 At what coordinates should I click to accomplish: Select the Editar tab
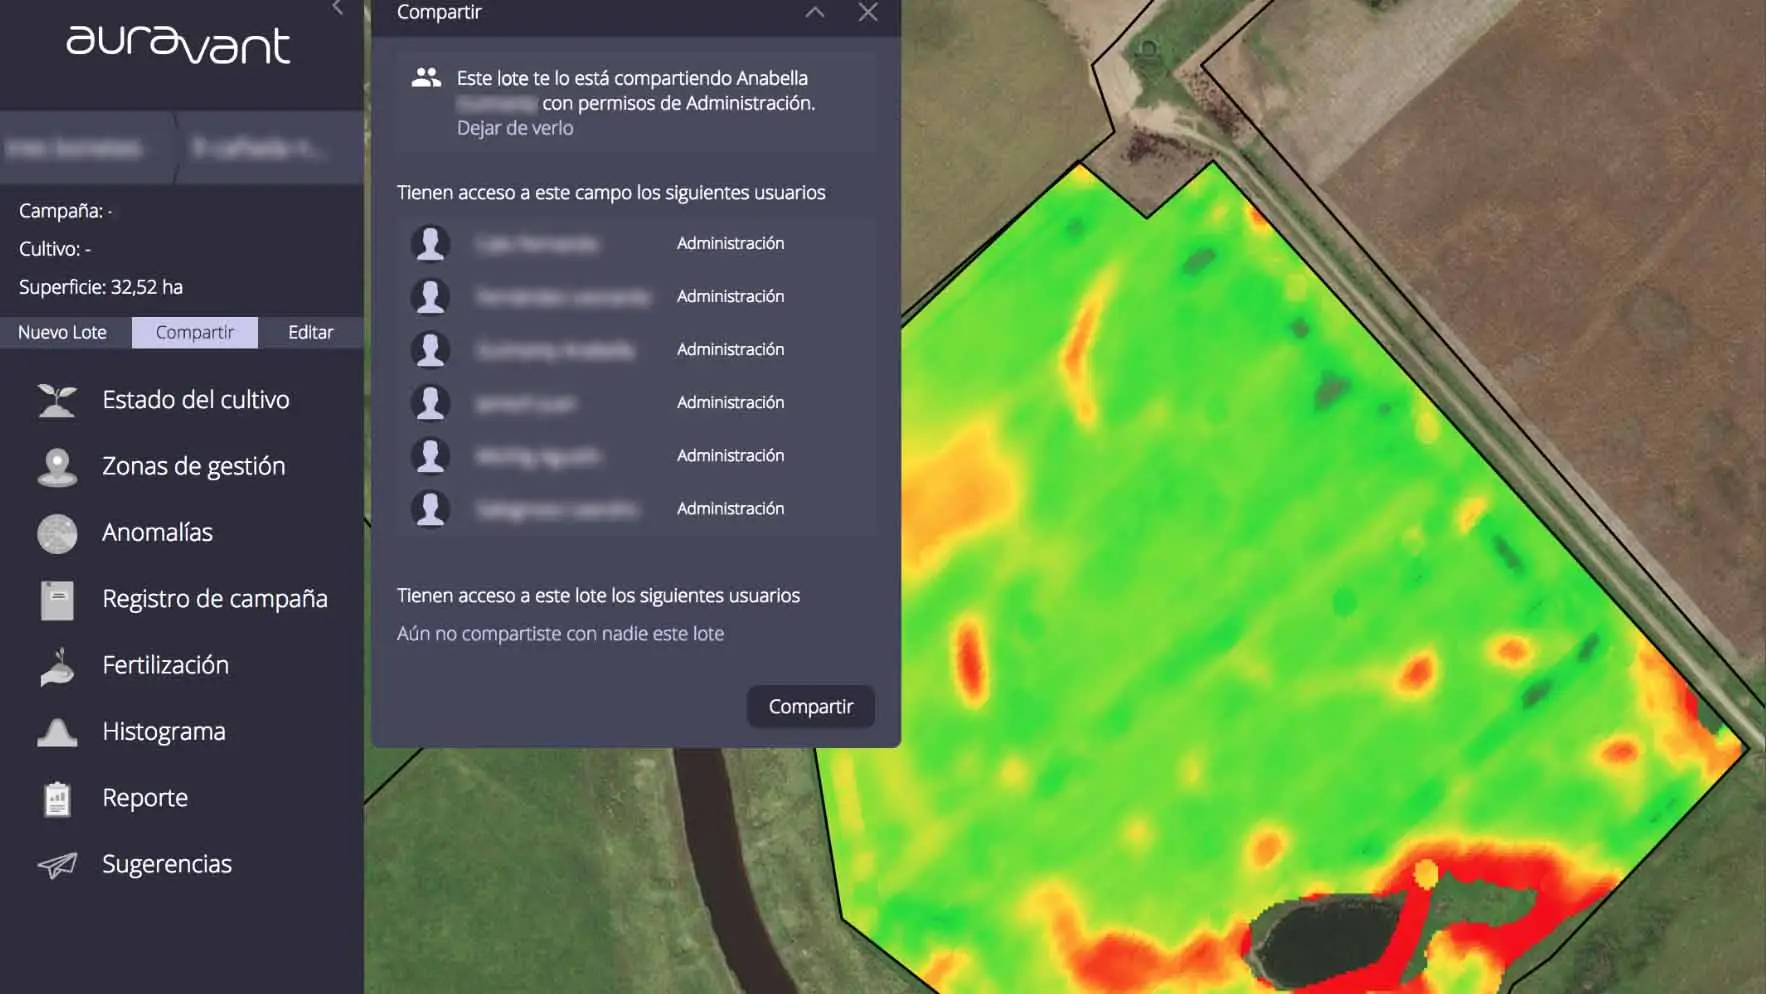(x=311, y=332)
